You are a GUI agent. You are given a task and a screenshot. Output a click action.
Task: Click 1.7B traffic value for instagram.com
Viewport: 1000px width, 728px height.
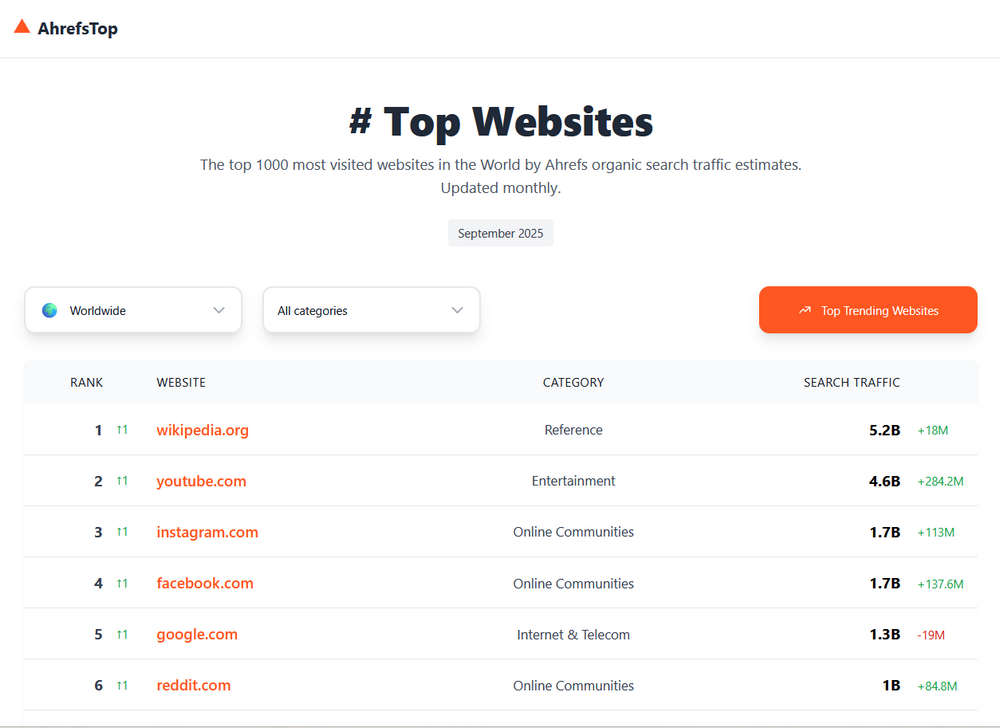885,532
